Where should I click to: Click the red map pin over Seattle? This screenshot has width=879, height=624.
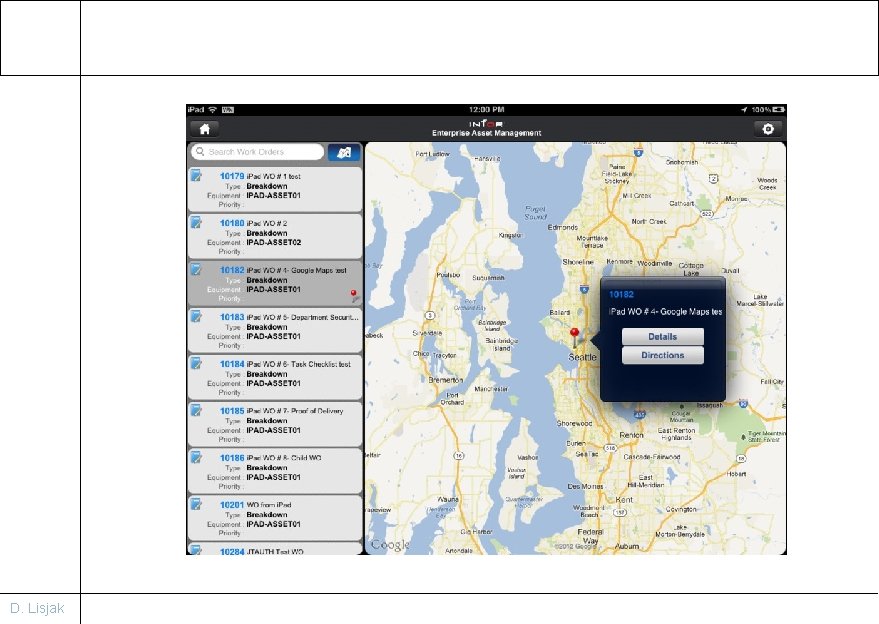pyautogui.click(x=575, y=338)
